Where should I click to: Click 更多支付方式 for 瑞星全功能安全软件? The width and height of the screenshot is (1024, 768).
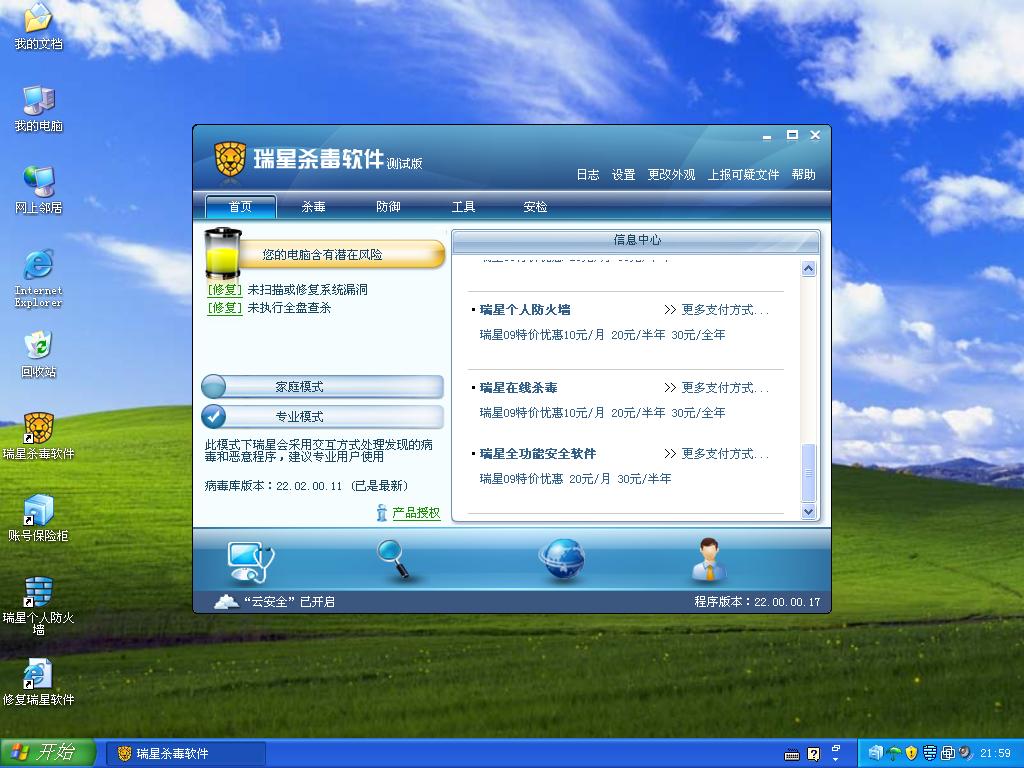716,453
